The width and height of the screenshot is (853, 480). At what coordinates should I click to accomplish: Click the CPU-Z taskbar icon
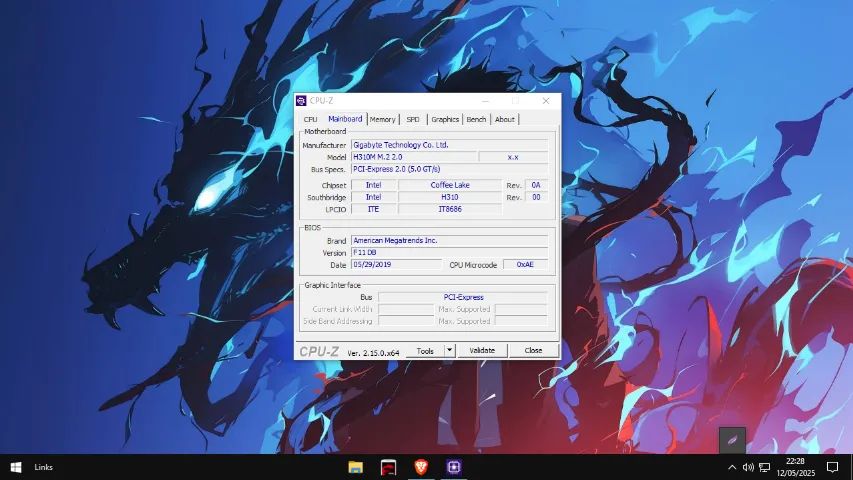pos(454,466)
